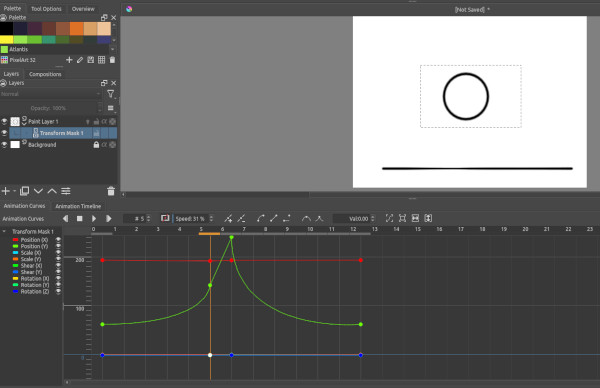Screen dimensions: 600x388
Task: Hide Transform Mask 1 with its eye icon
Action: pos(4,133)
